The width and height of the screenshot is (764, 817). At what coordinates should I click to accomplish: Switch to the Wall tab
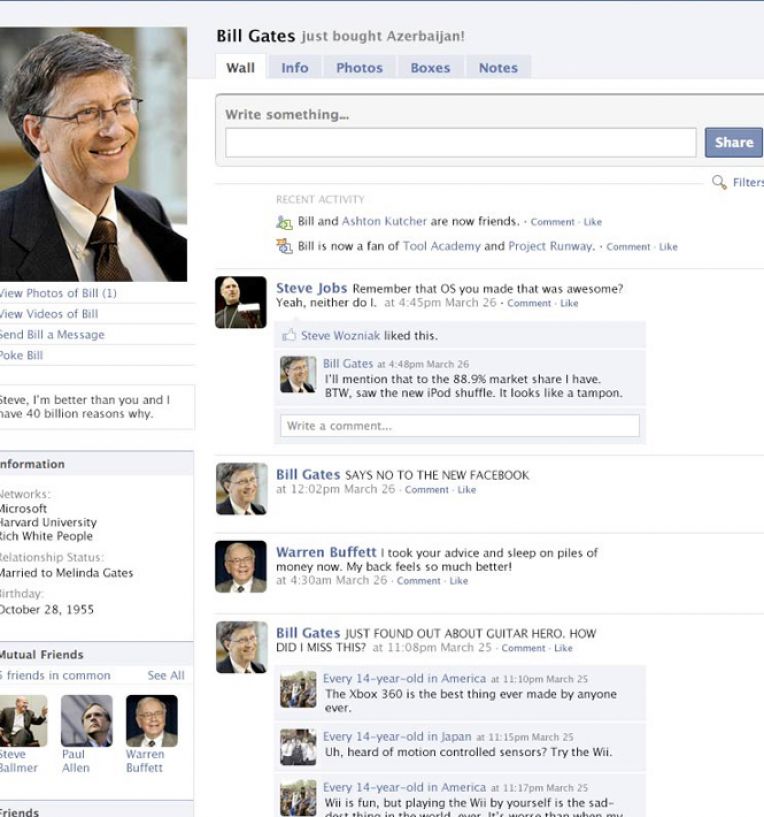pos(241,68)
